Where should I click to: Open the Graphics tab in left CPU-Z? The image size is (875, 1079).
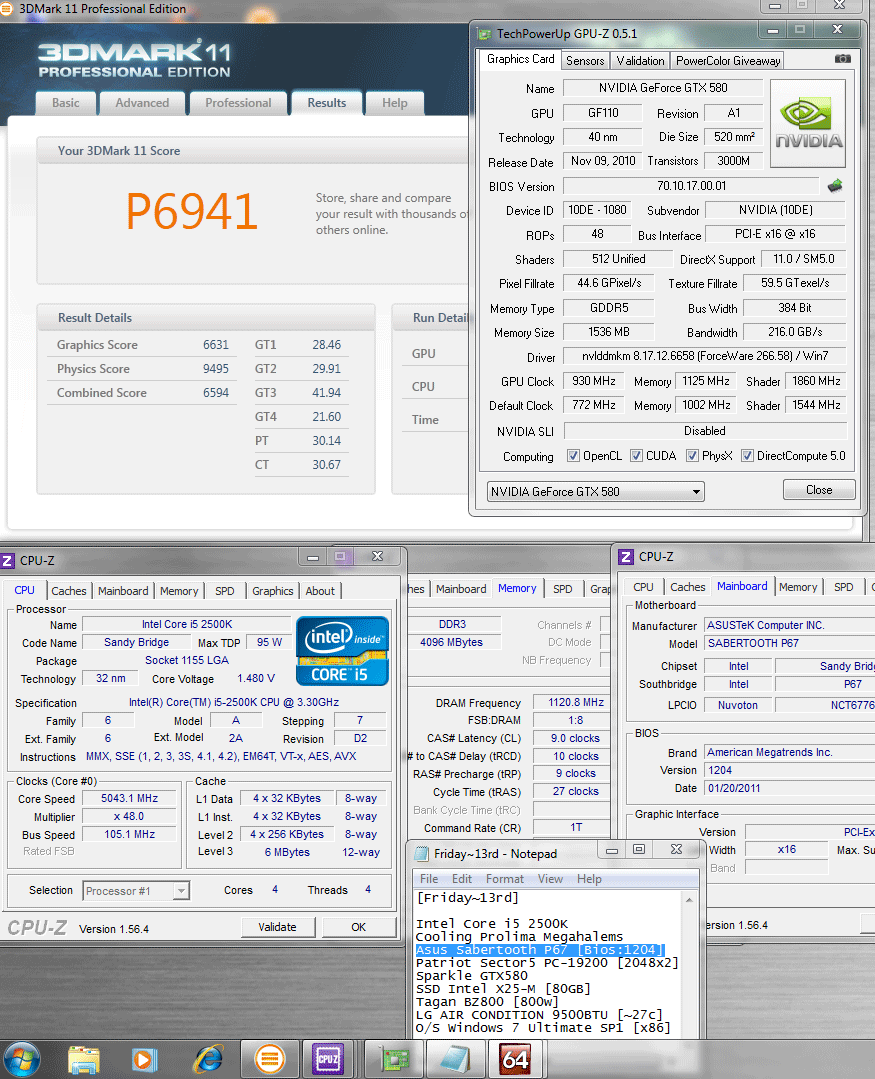click(x=272, y=590)
